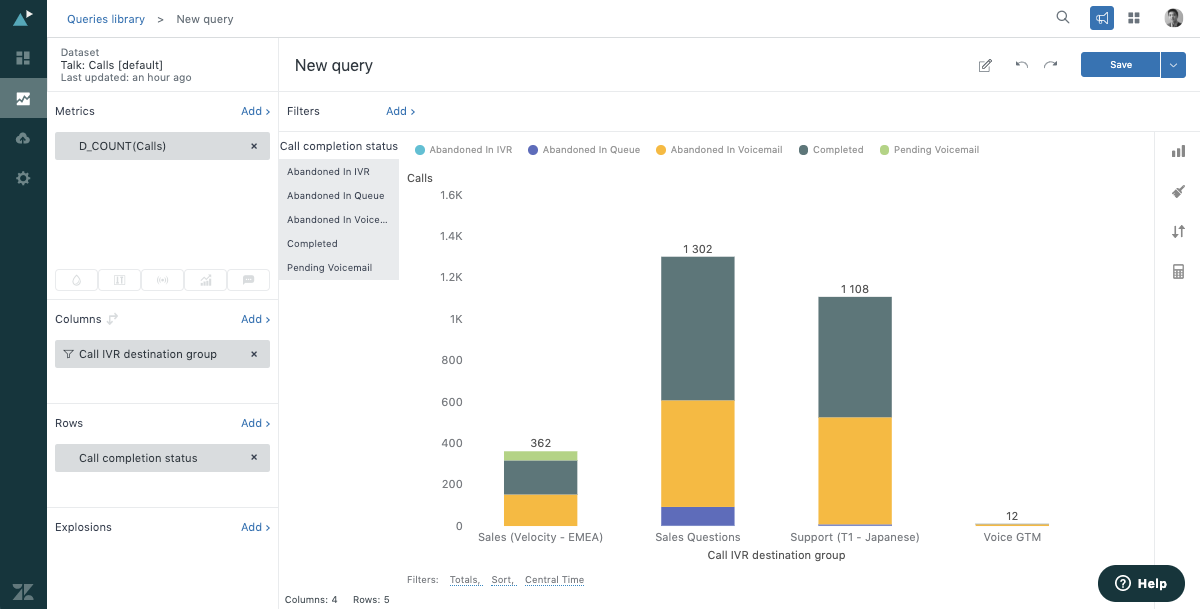Toggle Abandoned In IVR legend series
Image resolution: width=1200 pixels, height=609 pixels.
[463, 150]
